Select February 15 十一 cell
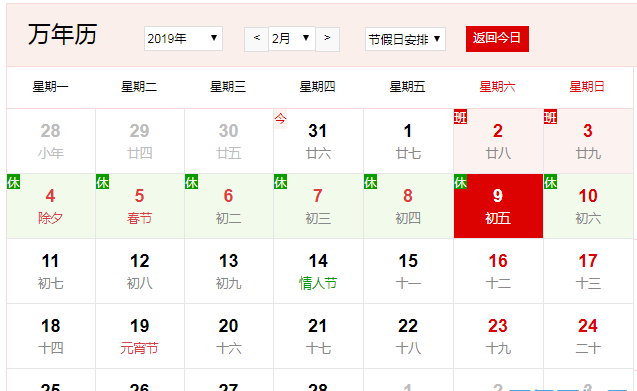Viewport: 637px width, 391px height. click(x=408, y=271)
